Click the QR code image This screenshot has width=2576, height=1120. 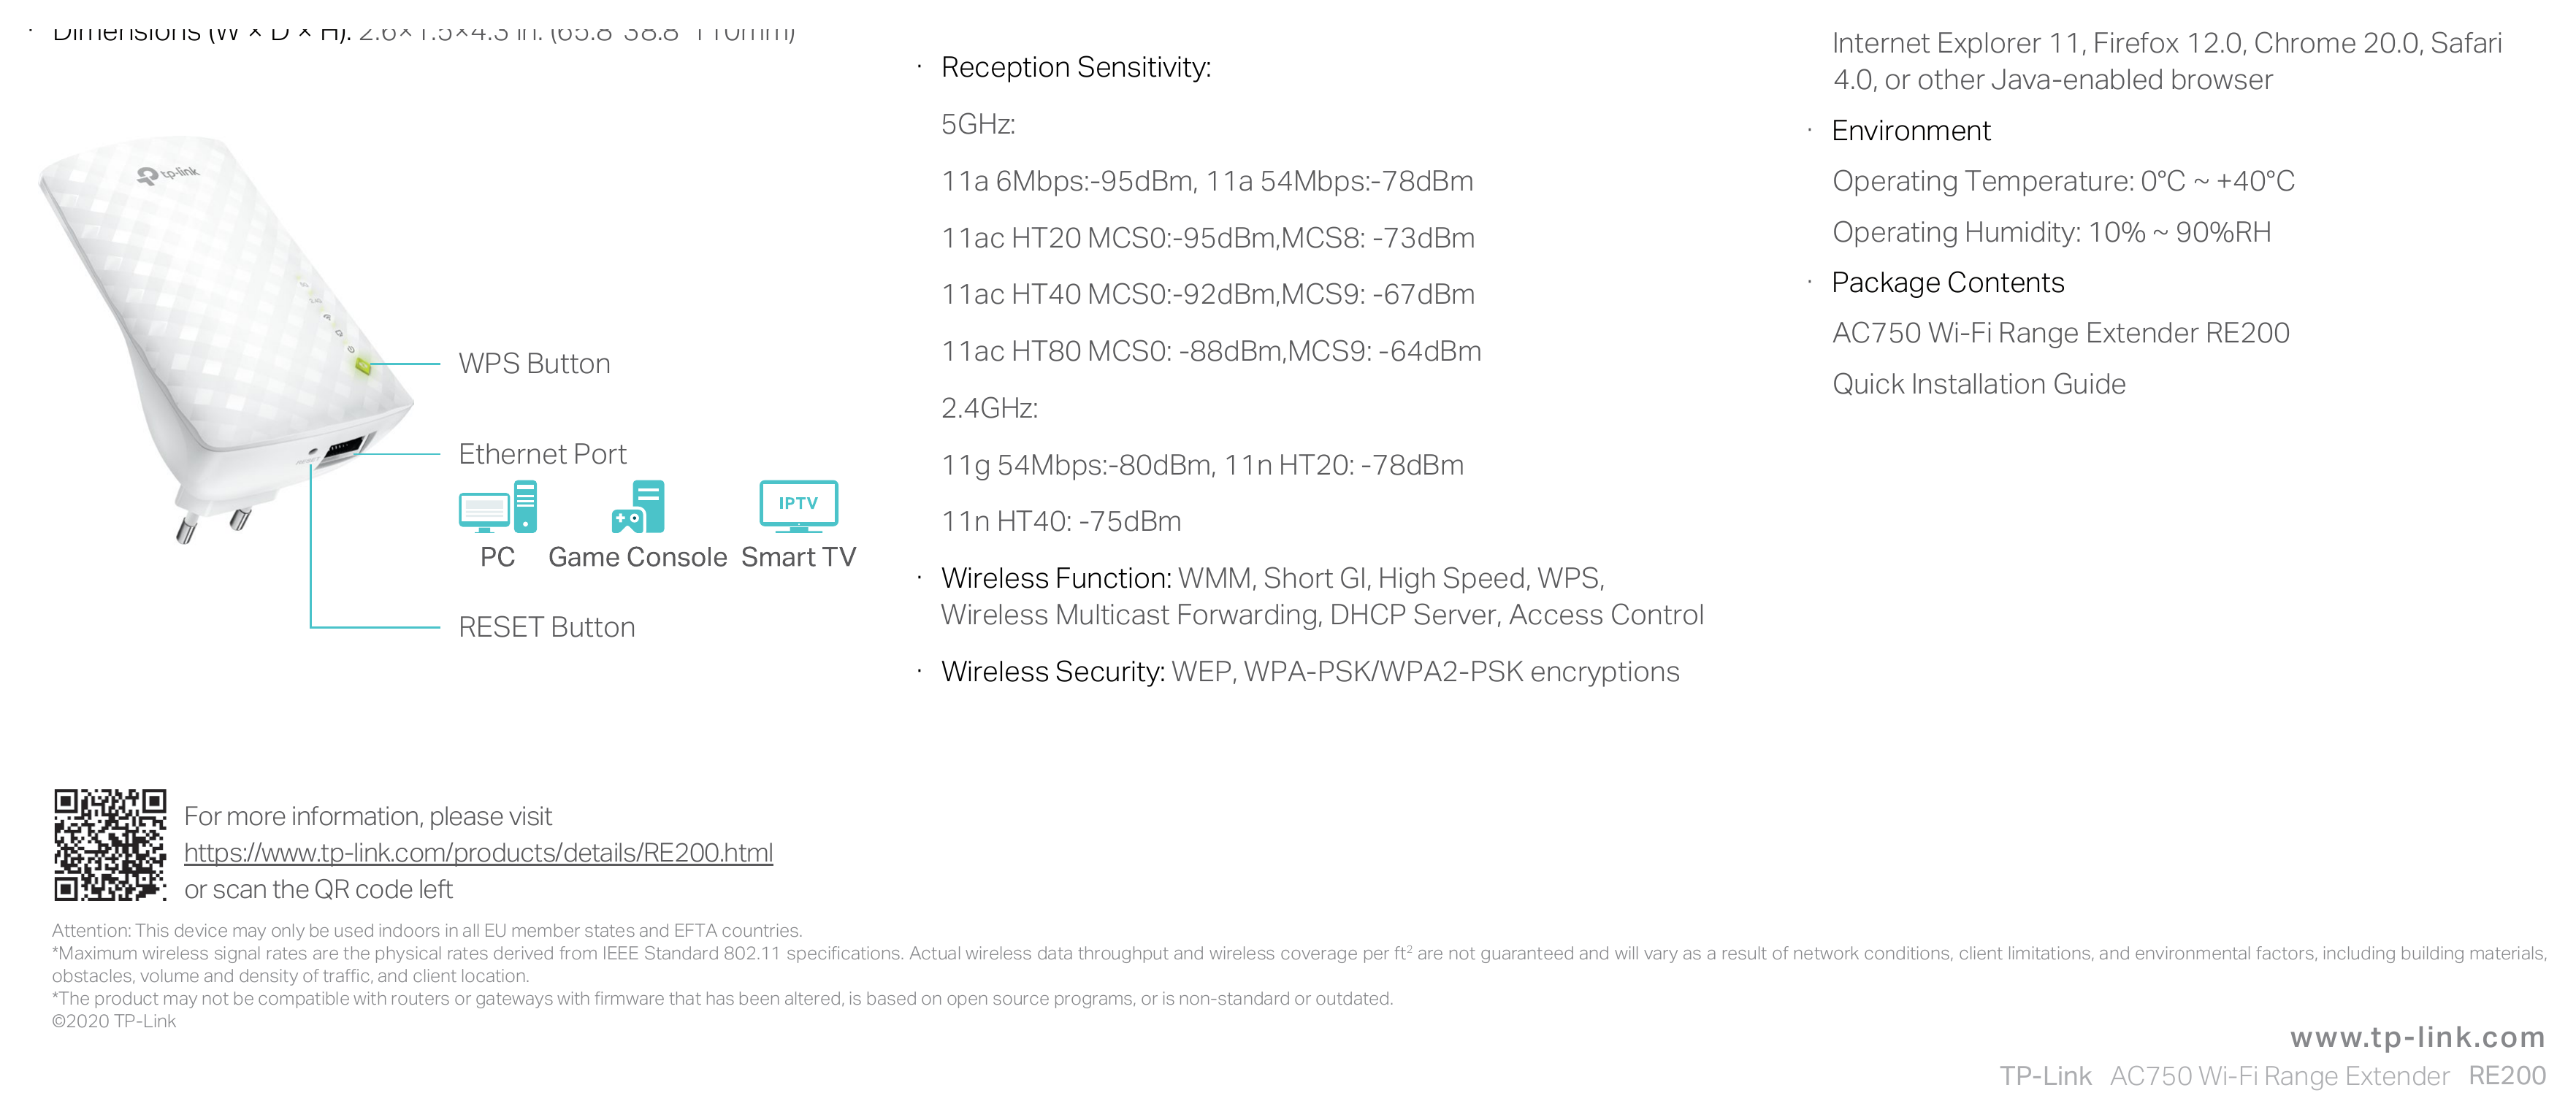point(110,845)
